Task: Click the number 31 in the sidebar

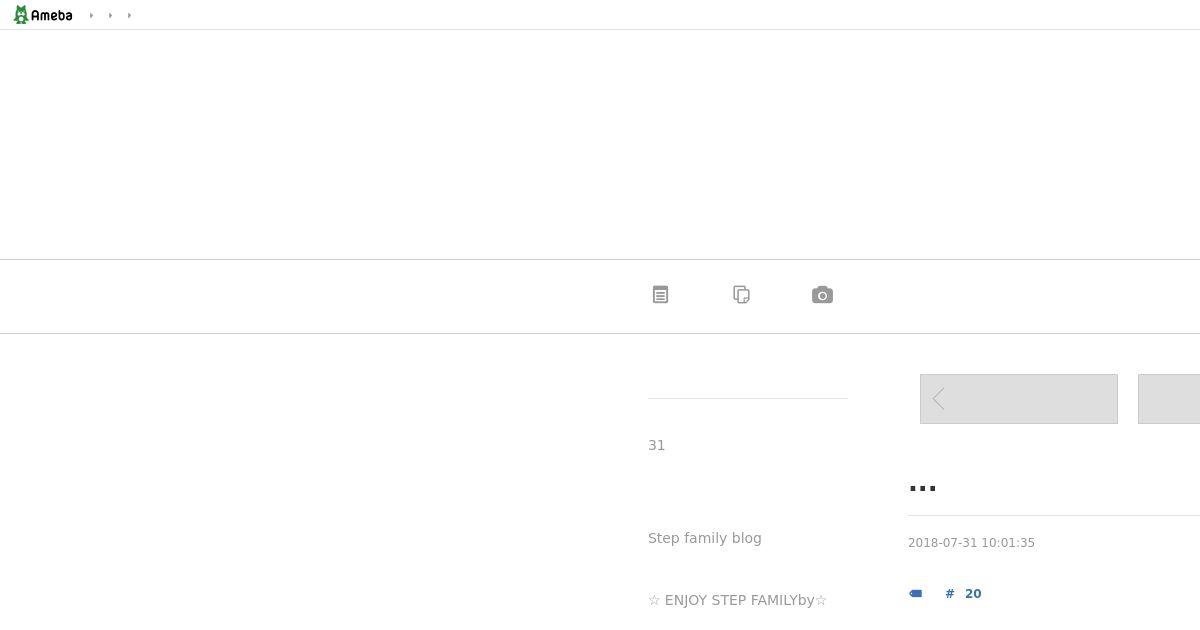Action: (x=656, y=445)
